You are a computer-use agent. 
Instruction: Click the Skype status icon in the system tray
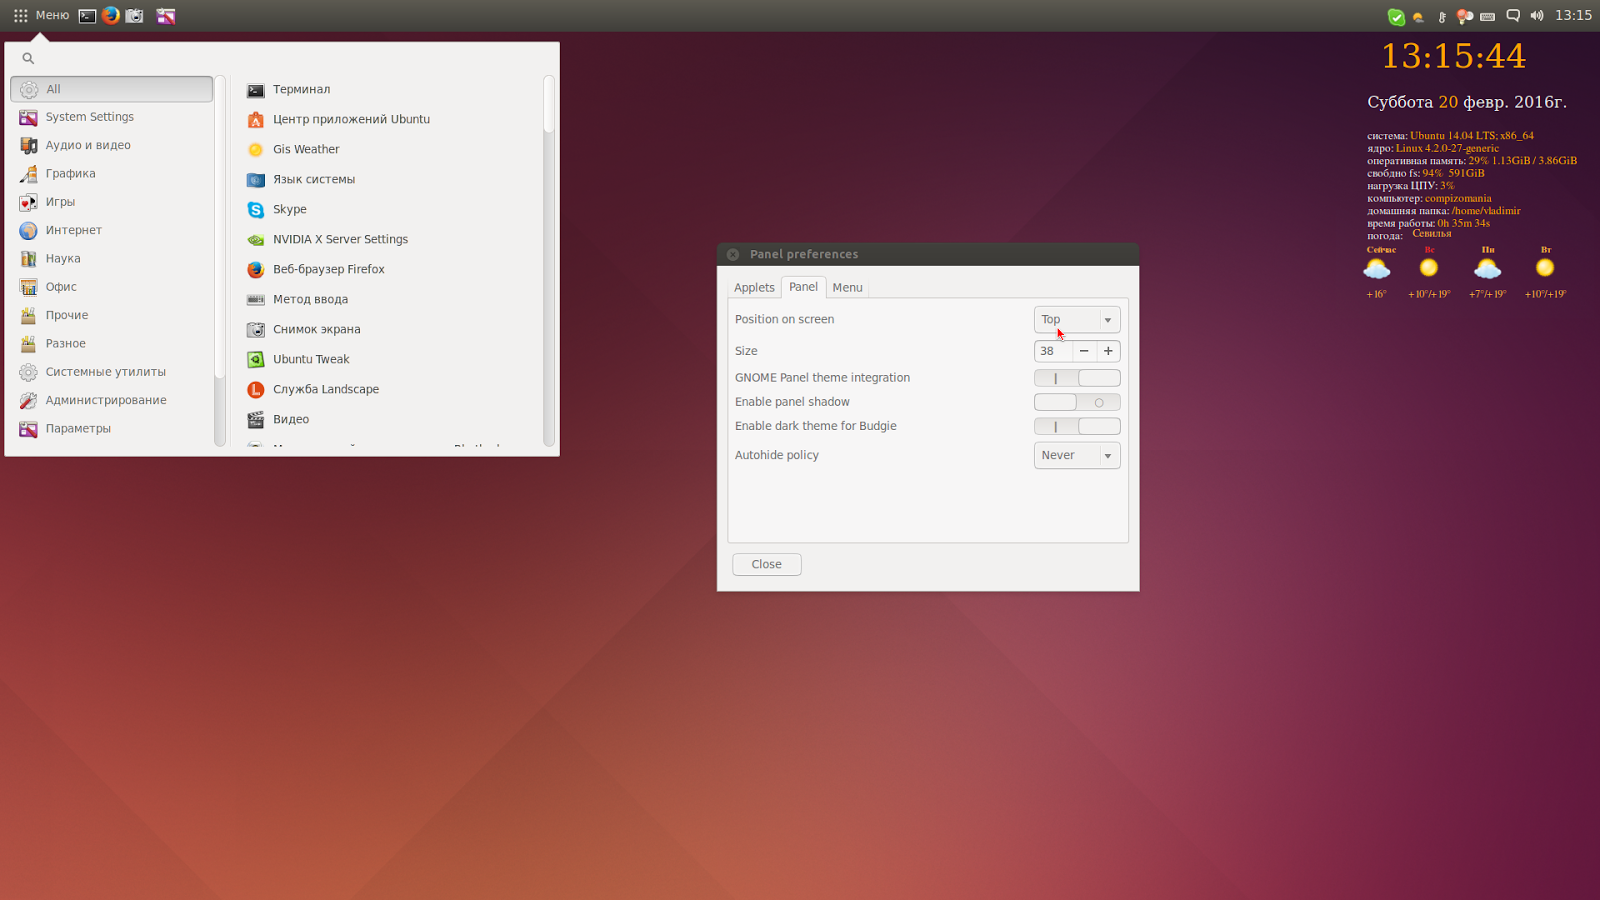pos(1396,16)
